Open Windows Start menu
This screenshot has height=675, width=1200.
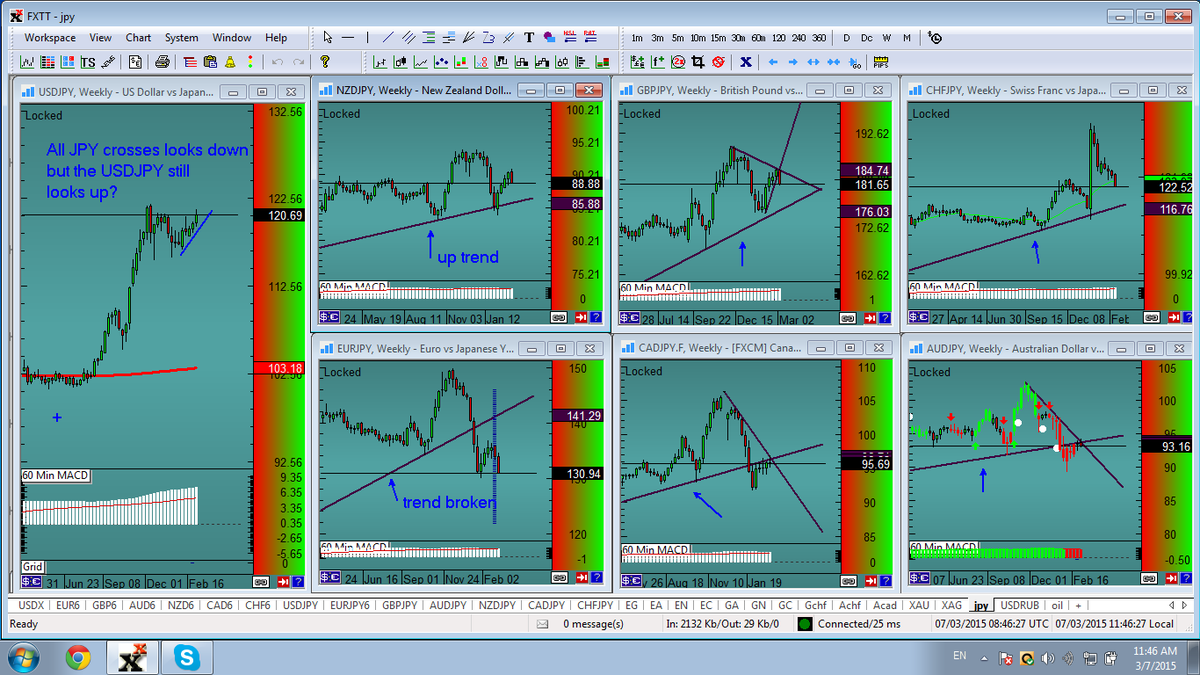(x=22, y=657)
